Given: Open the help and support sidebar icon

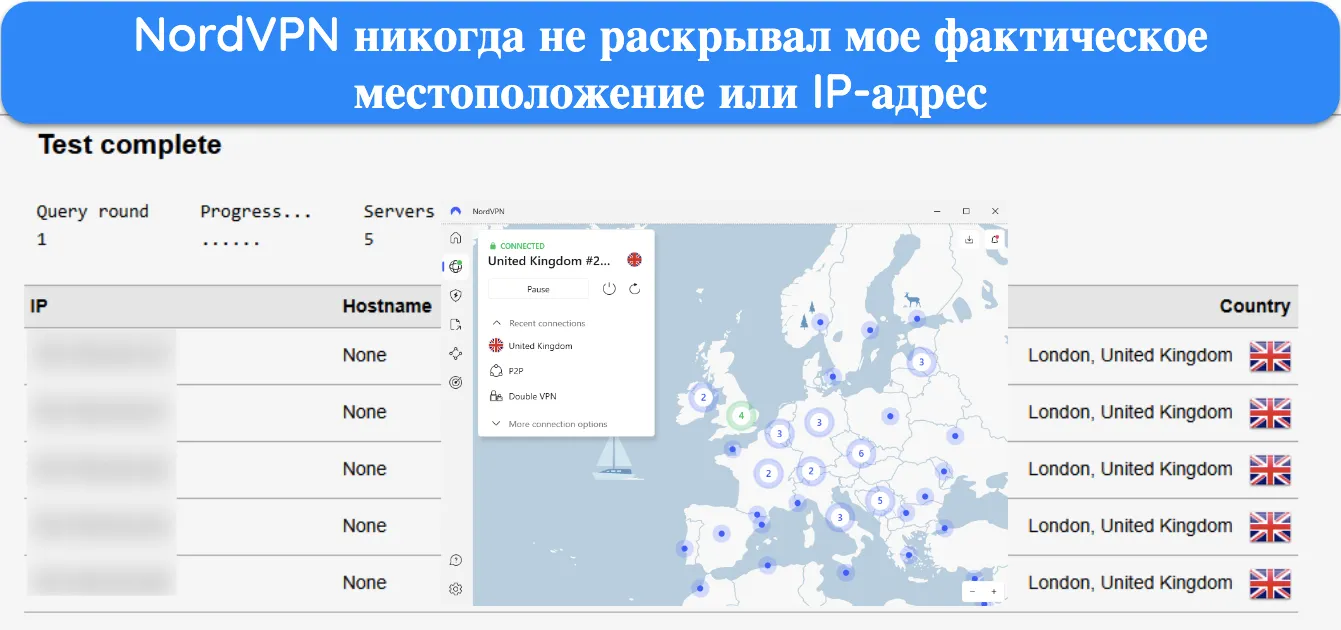Looking at the screenshot, I should tap(456, 560).
